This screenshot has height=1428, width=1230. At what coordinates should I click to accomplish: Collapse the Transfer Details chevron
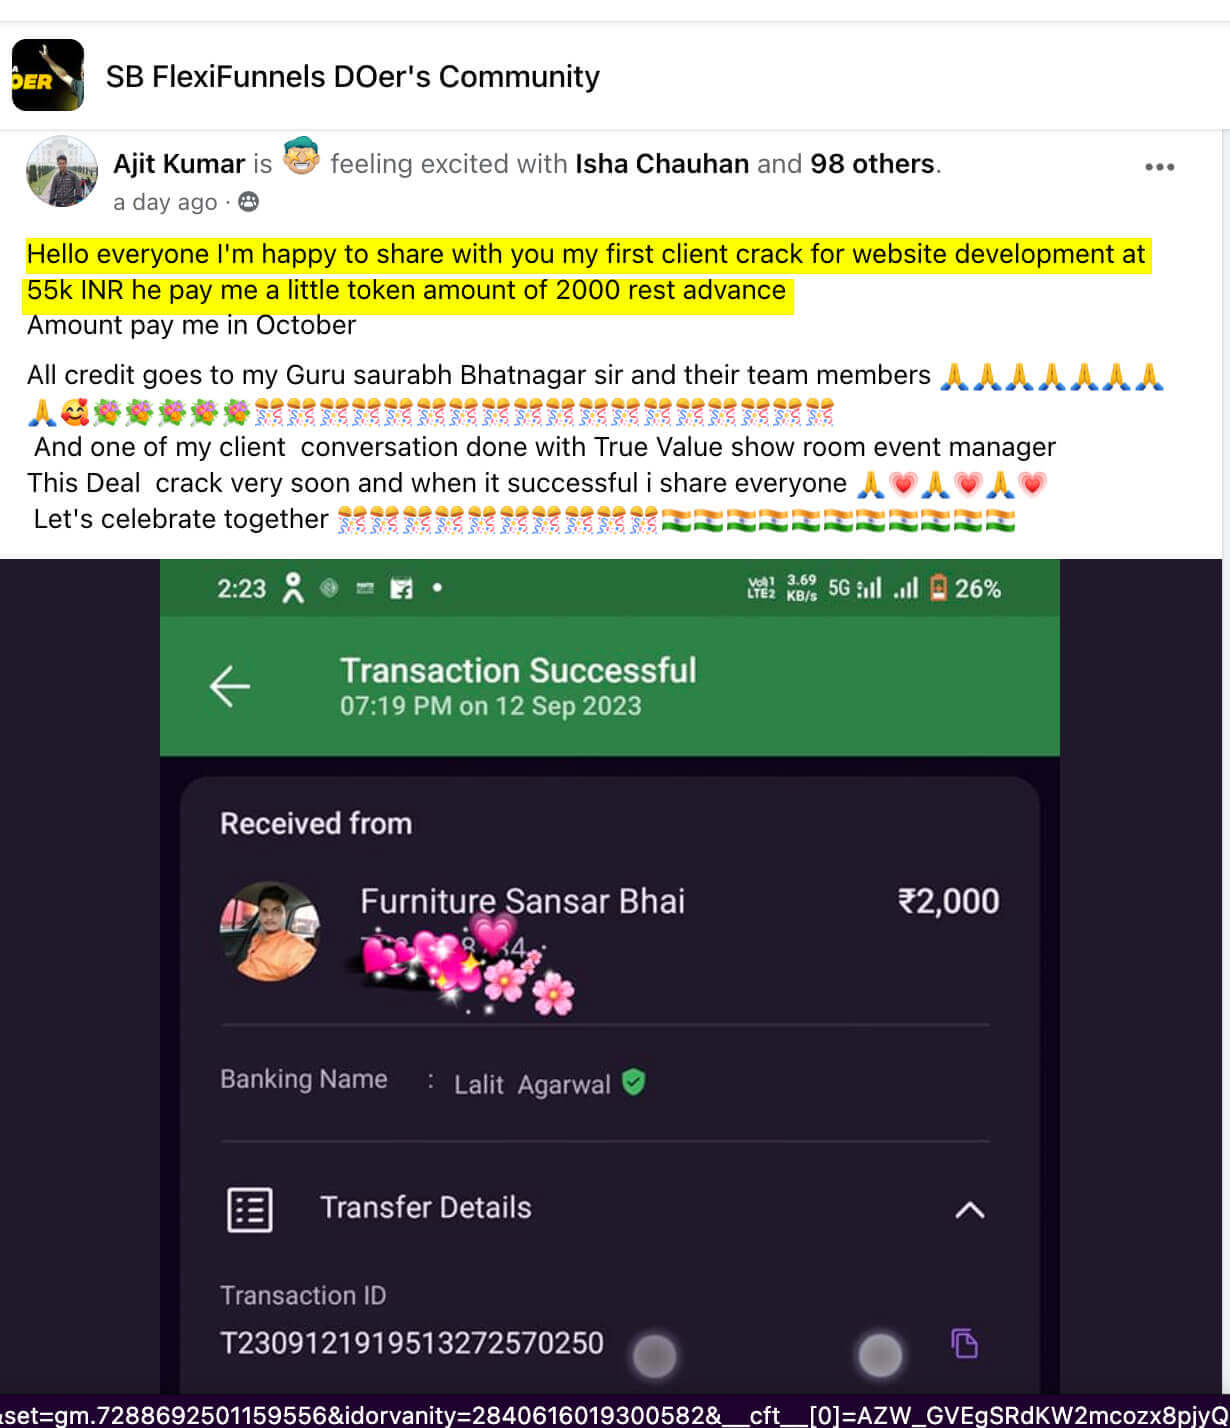[969, 1210]
